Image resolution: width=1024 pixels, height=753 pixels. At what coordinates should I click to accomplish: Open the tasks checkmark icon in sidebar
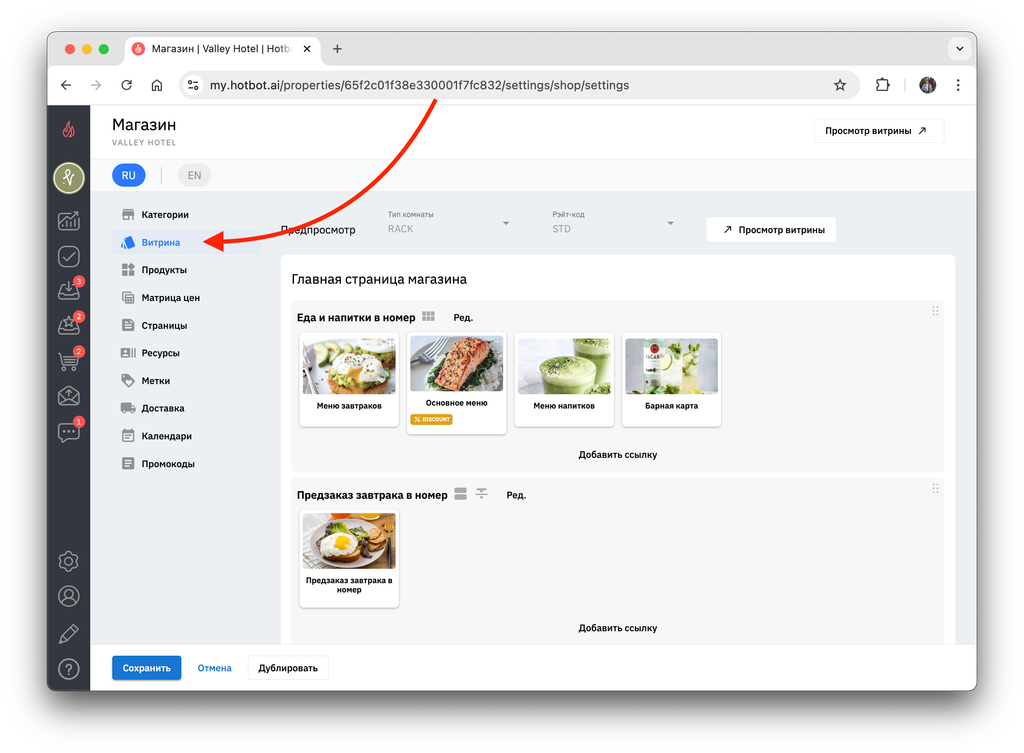coord(69,257)
